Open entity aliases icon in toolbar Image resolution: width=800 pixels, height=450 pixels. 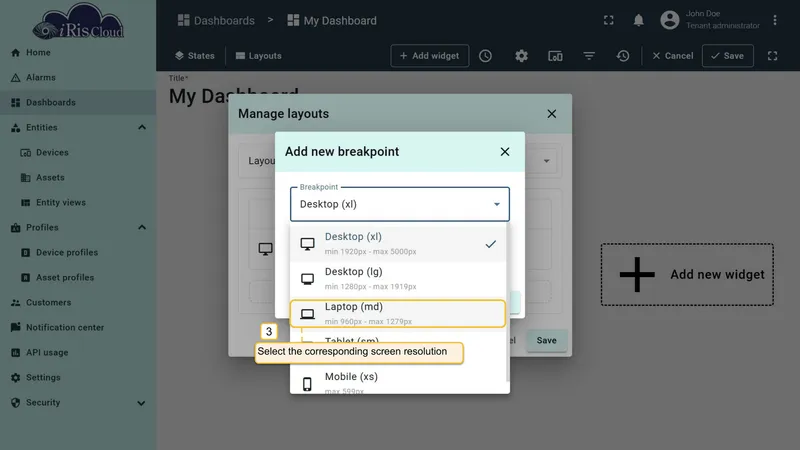(555, 56)
